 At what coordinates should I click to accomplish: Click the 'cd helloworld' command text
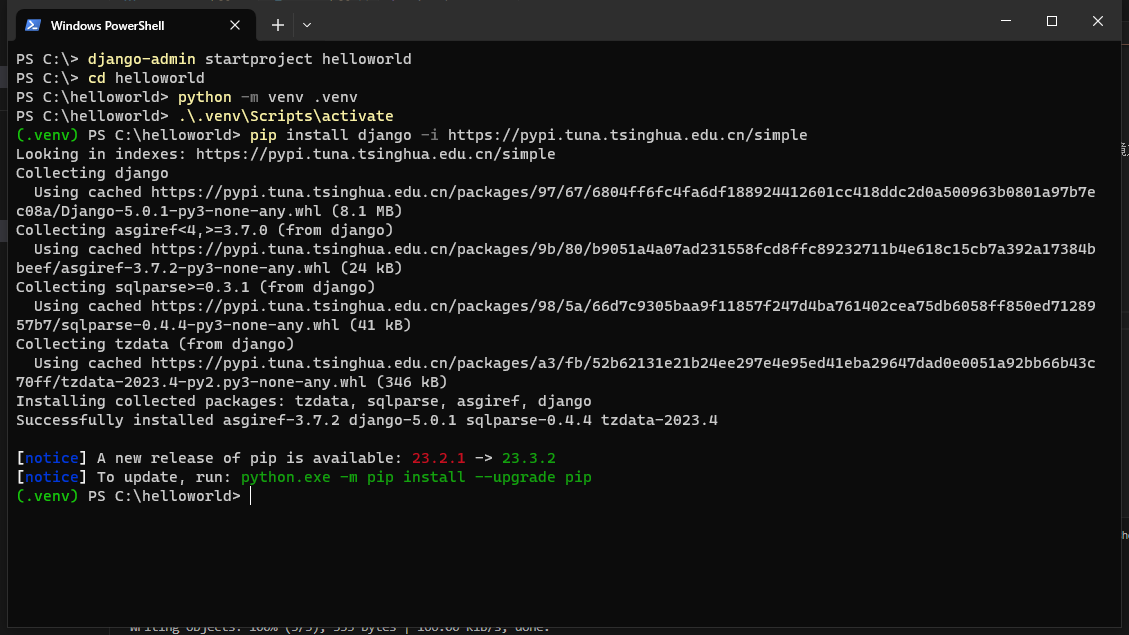point(146,78)
